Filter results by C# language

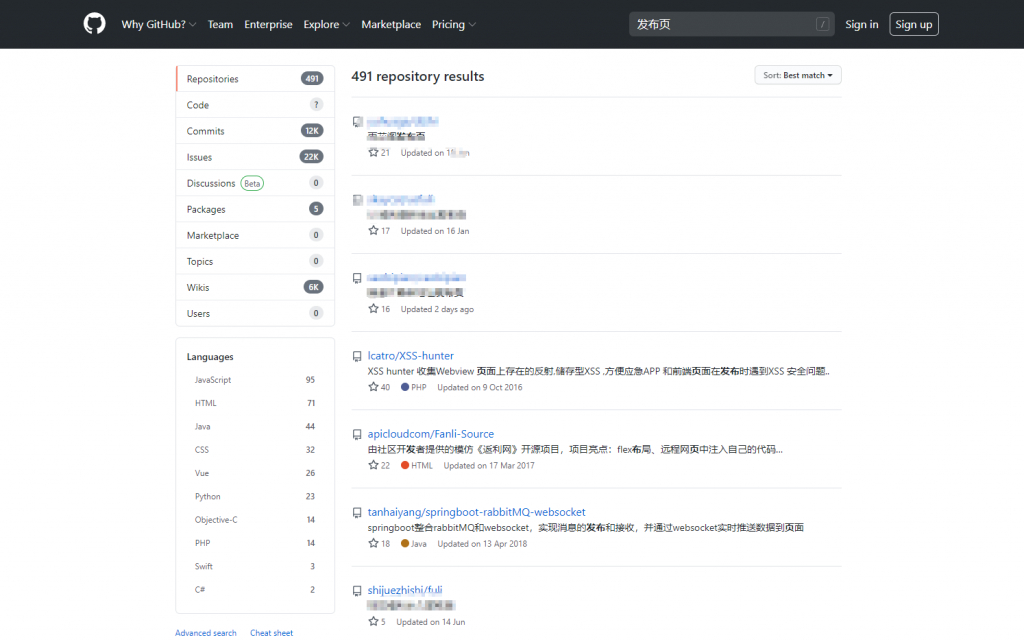(x=255, y=589)
